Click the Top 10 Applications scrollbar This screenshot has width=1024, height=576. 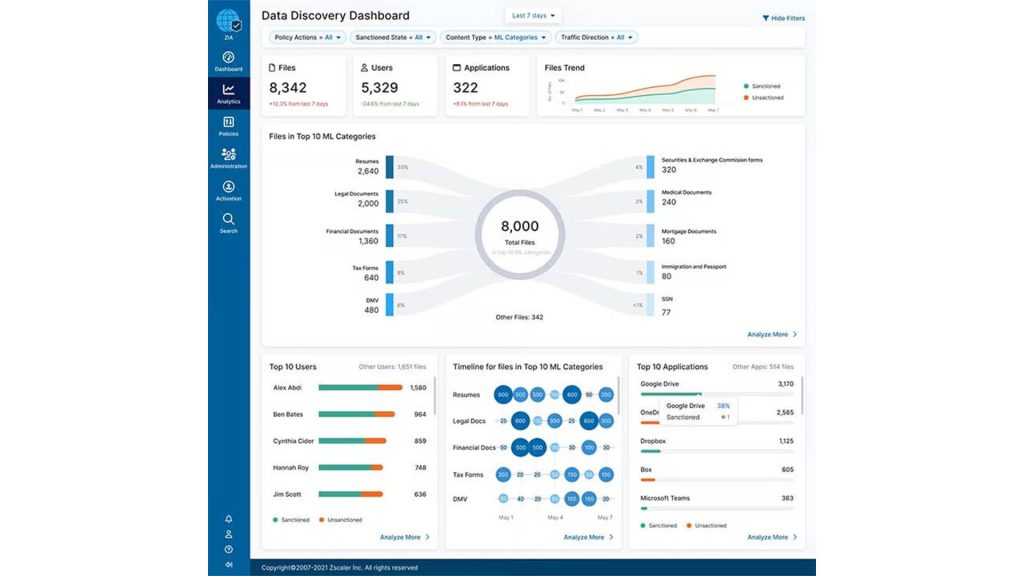[801, 396]
